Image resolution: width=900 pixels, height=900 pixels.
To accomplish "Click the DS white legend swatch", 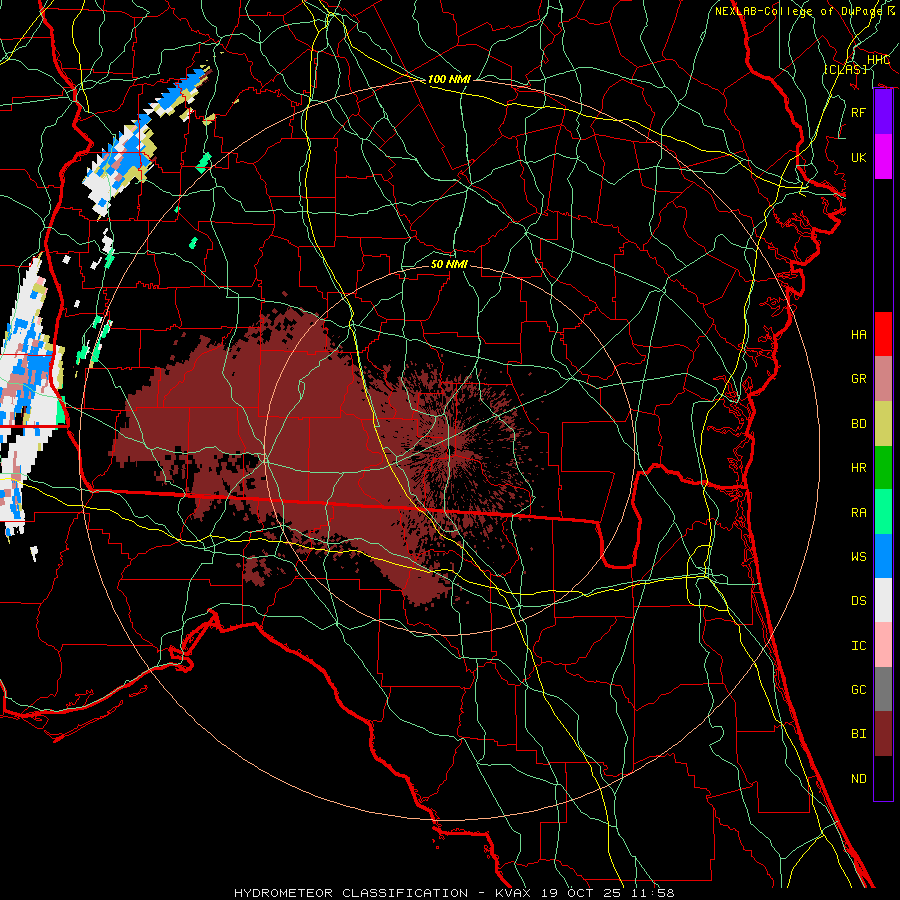I will coord(883,600).
